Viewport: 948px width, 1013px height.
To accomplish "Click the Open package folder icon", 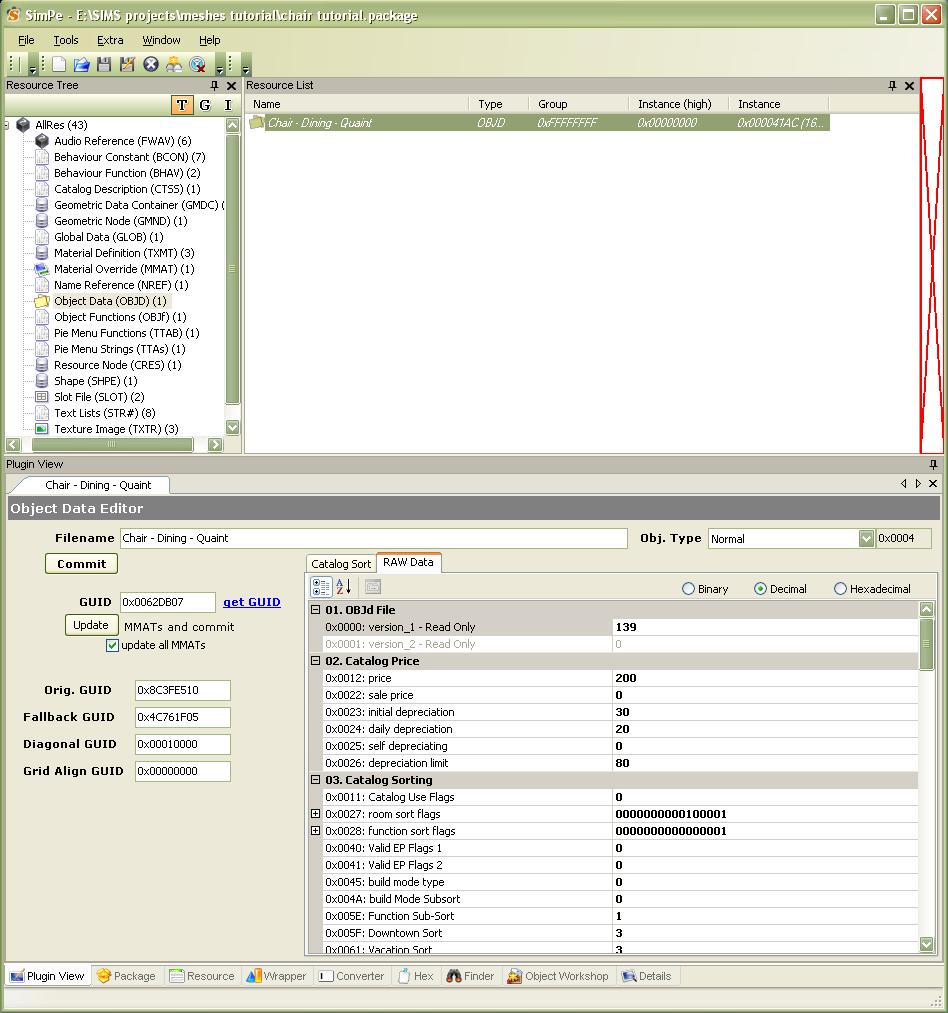I will (x=81, y=64).
